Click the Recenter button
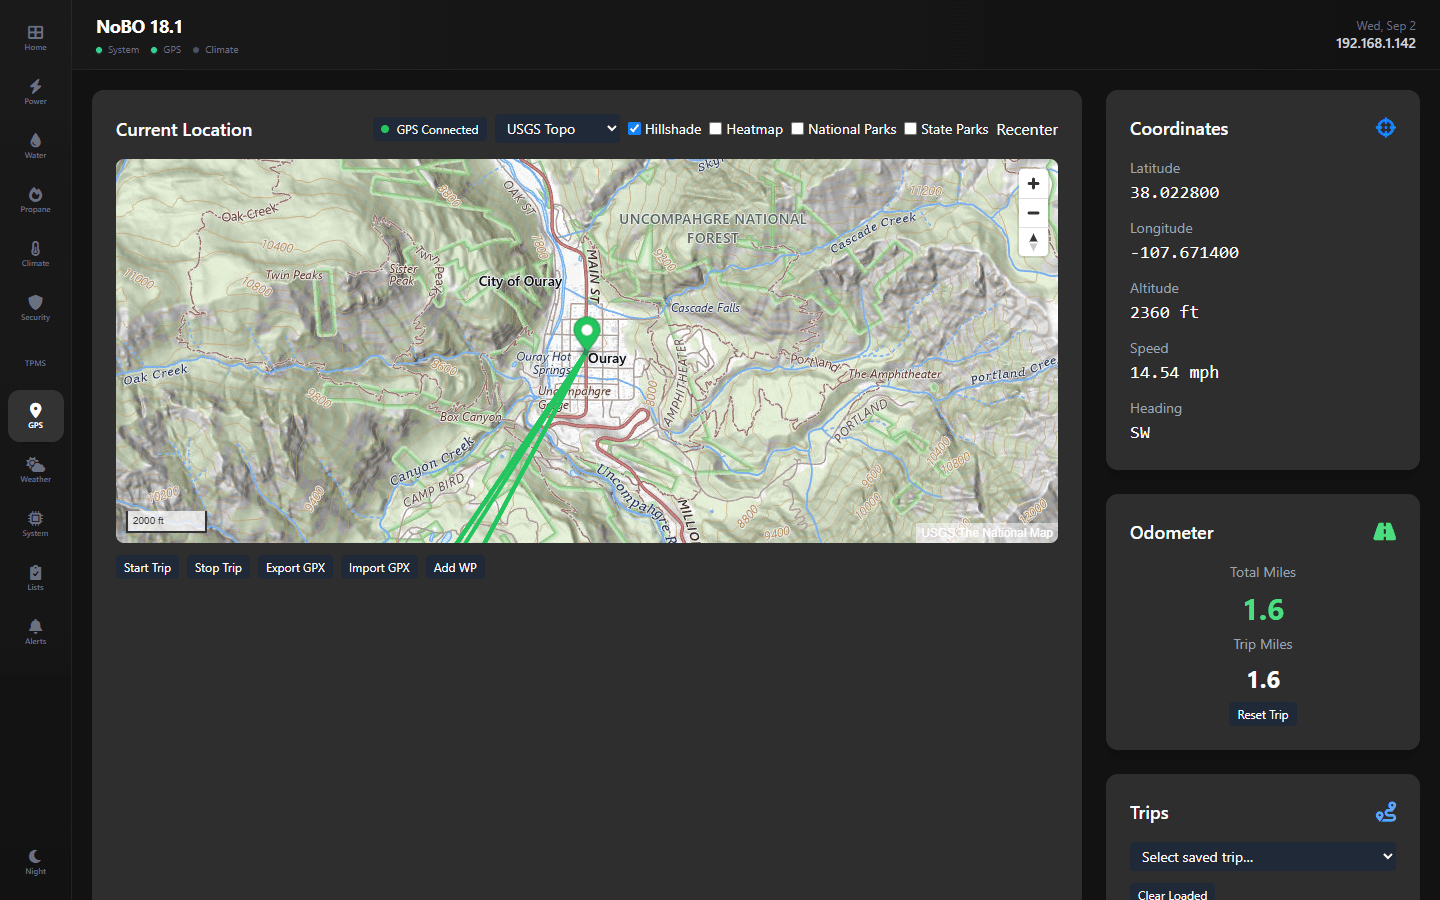The image size is (1440, 900). pyautogui.click(x=1027, y=129)
